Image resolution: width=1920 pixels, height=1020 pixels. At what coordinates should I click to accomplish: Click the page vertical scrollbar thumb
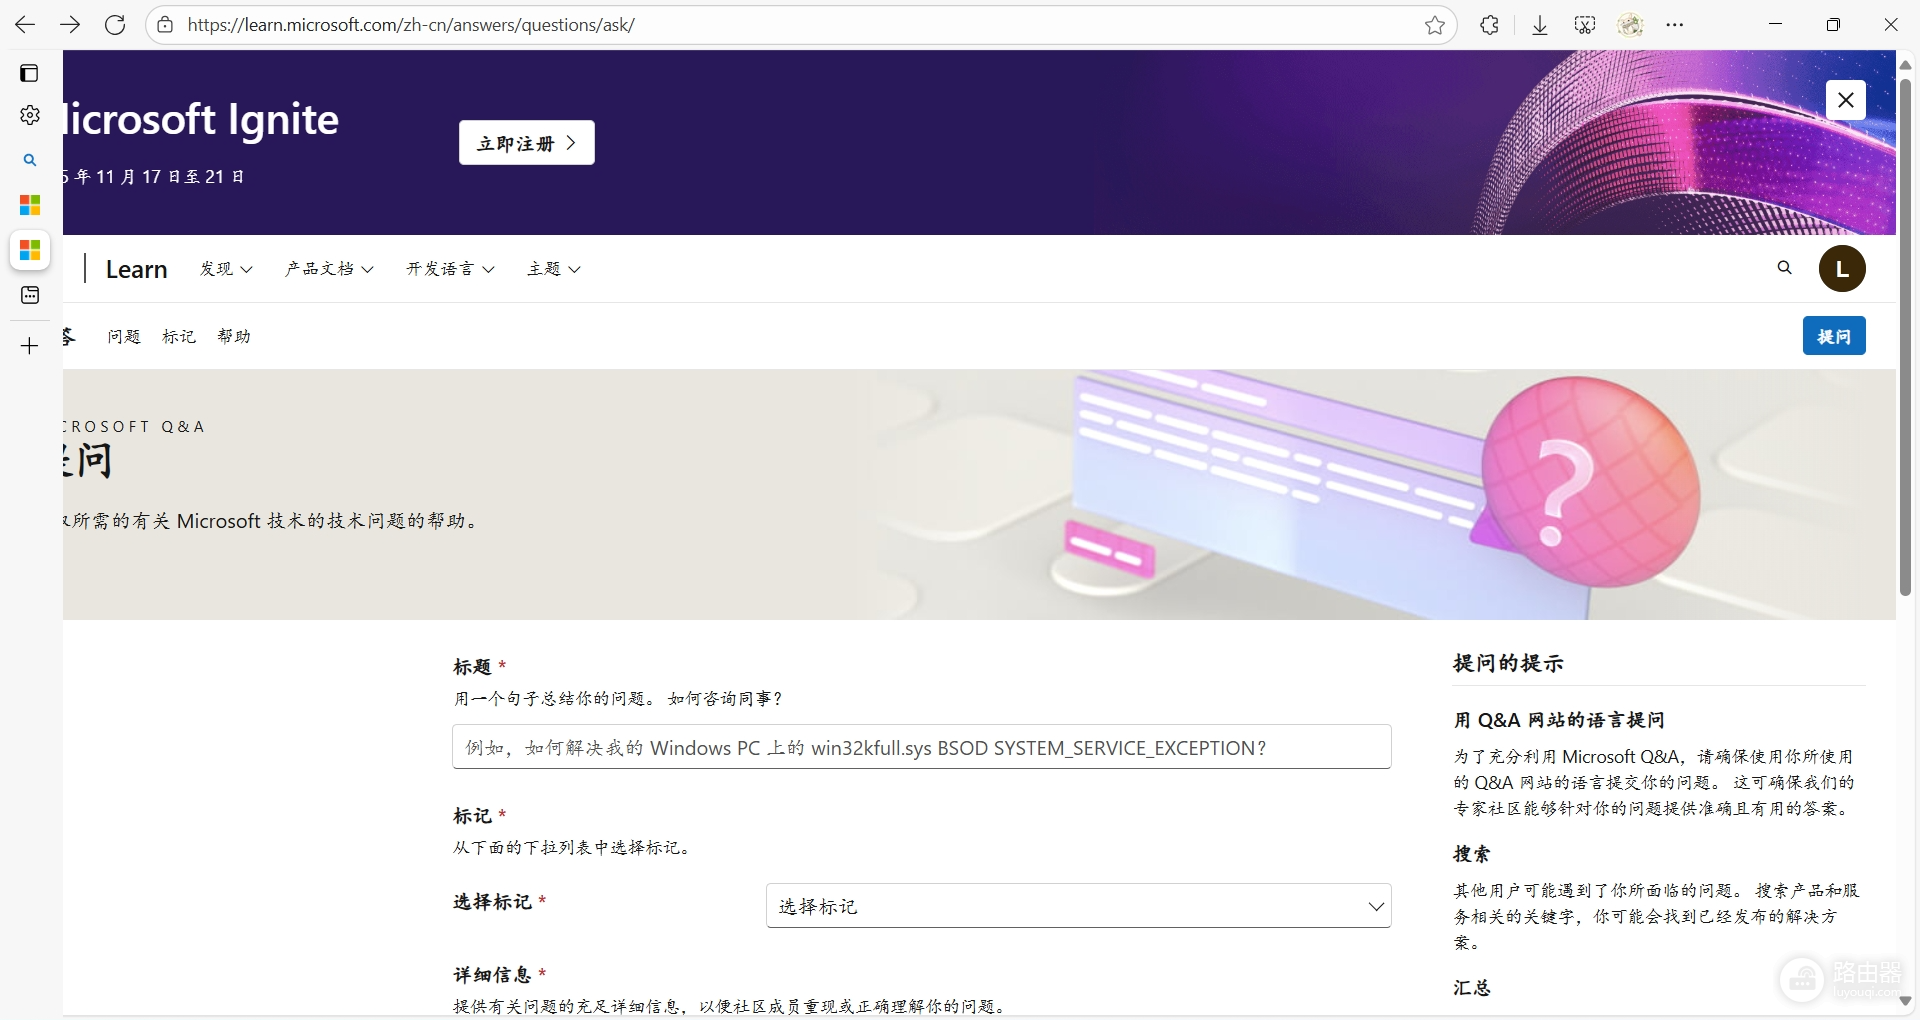click(x=1906, y=337)
